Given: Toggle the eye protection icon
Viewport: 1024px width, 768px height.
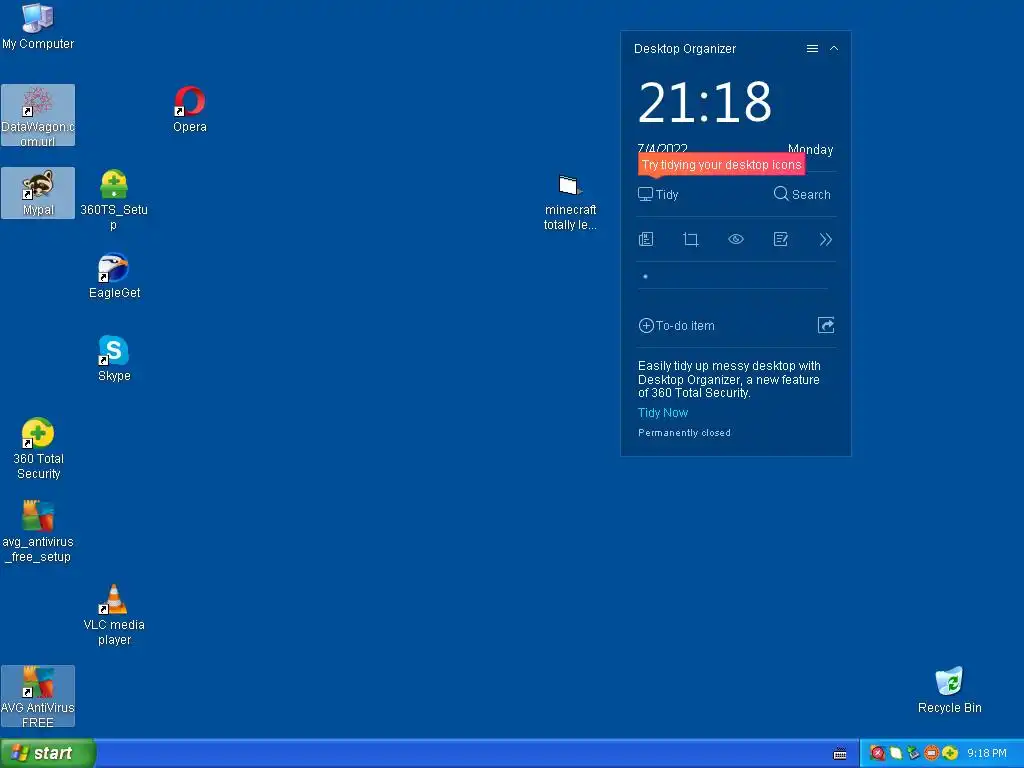Looking at the screenshot, I should pyautogui.click(x=736, y=239).
